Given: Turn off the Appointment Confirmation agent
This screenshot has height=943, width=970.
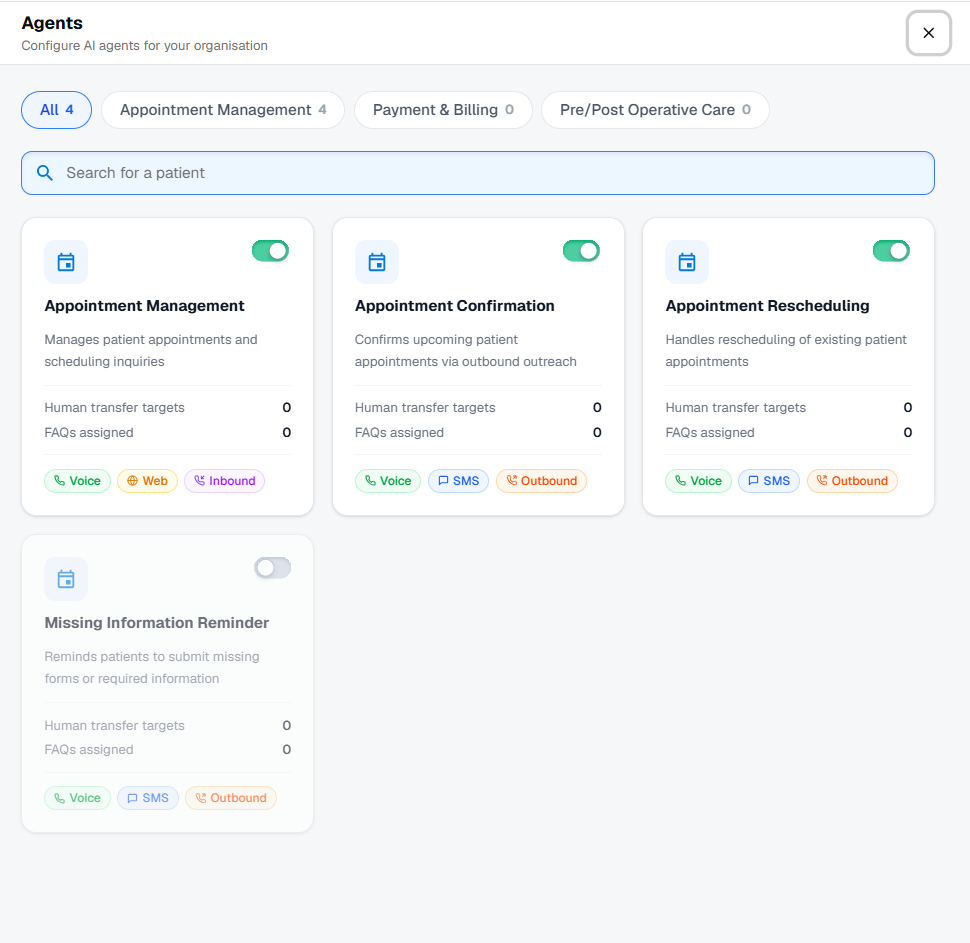Looking at the screenshot, I should coord(581,251).
